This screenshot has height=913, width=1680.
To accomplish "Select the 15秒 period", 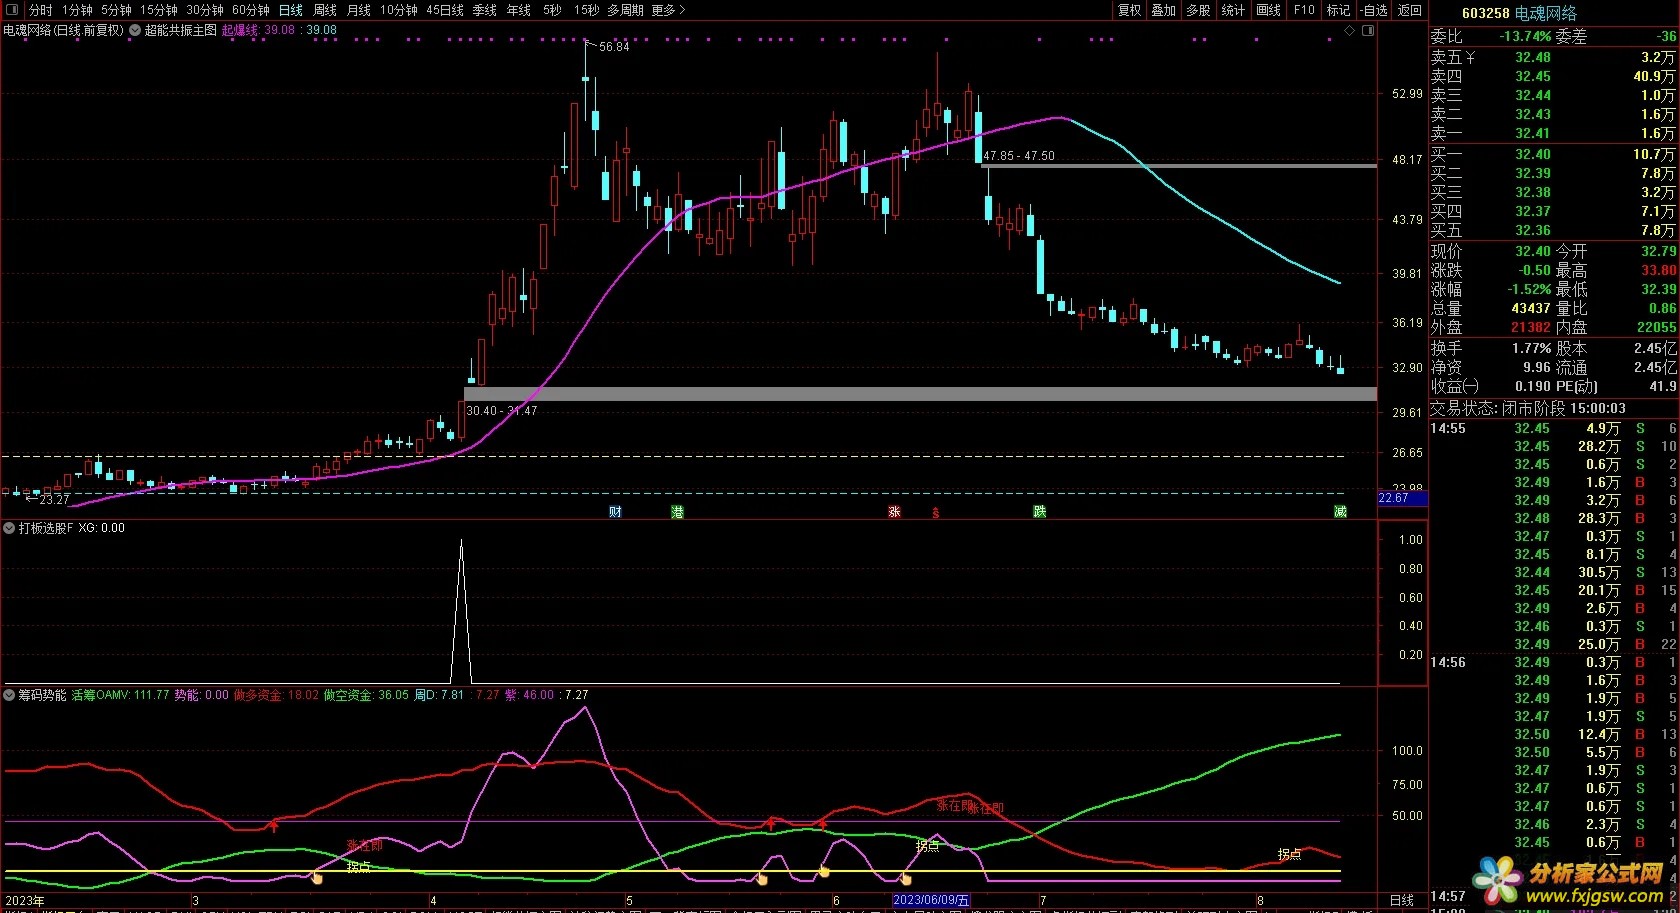I will [x=587, y=10].
